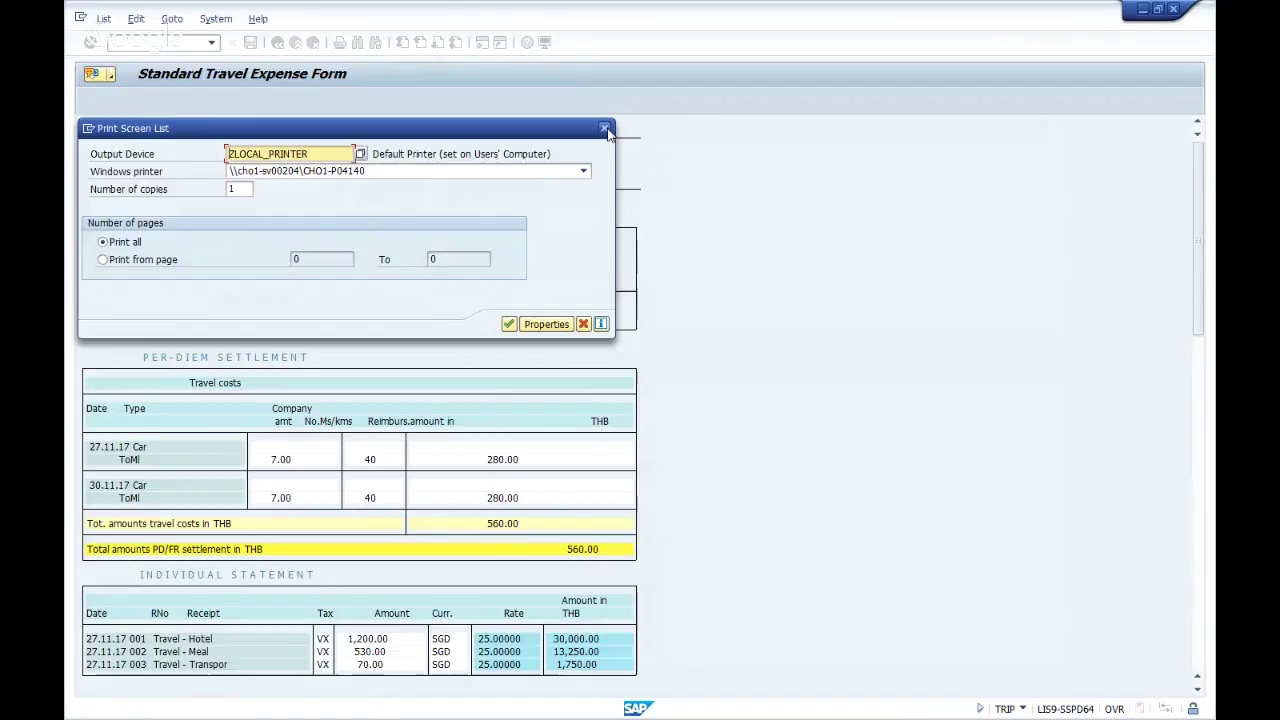
Task: Click the Create New Session icon
Action: tap(482, 42)
